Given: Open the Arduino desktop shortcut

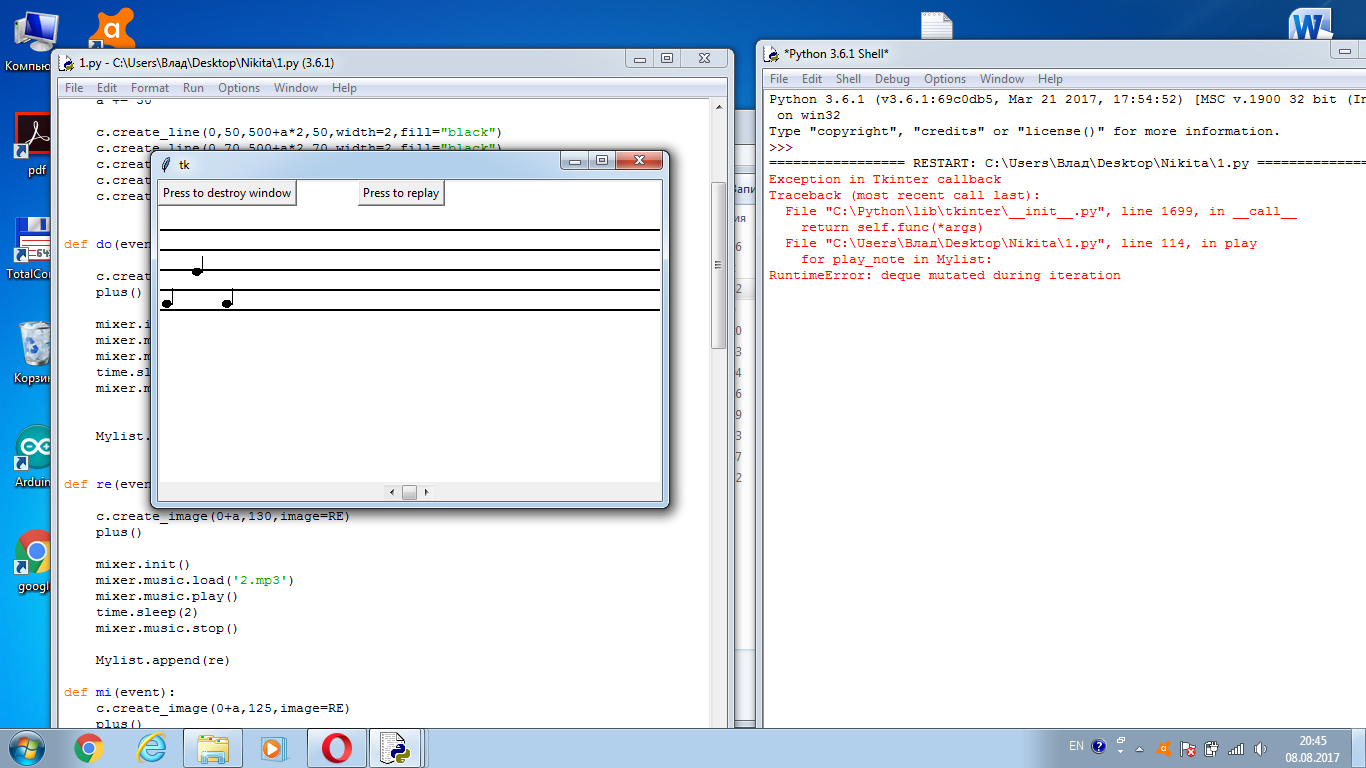Looking at the screenshot, I should tap(32, 455).
